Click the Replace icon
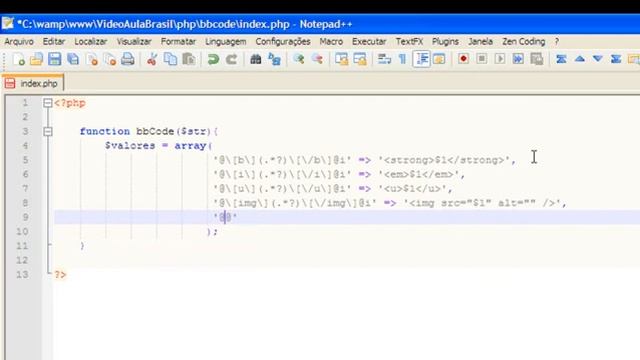The width and height of the screenshot is (640, 360). point(274,60)
